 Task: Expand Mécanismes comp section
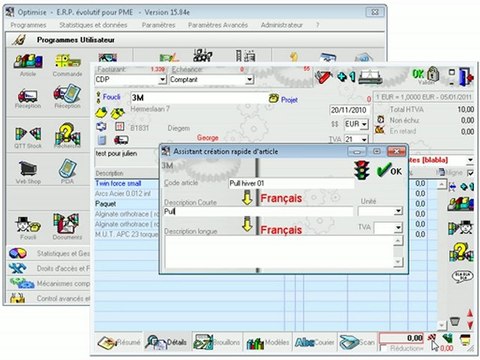(49, 283)
